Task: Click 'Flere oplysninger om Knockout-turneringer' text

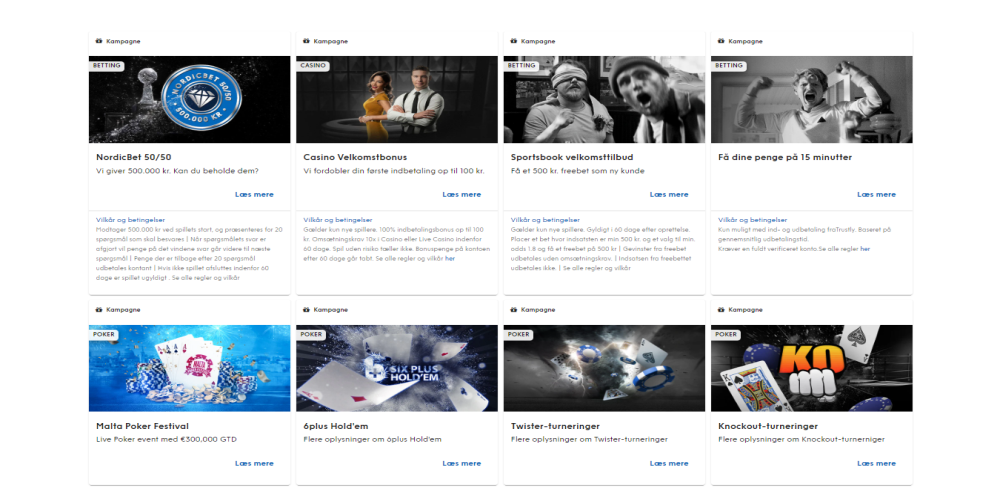Action: (x=801, y=440)
